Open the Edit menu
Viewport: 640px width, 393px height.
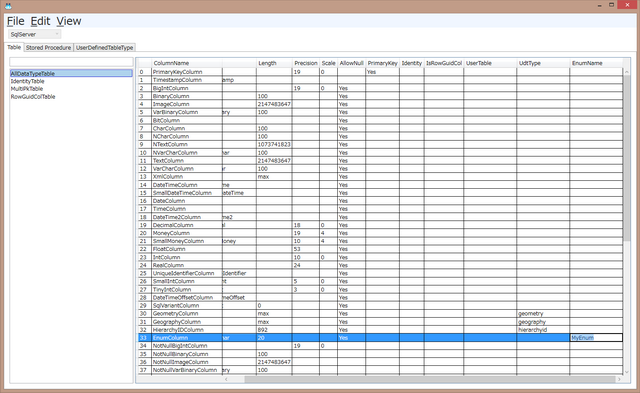coord(40,21)
